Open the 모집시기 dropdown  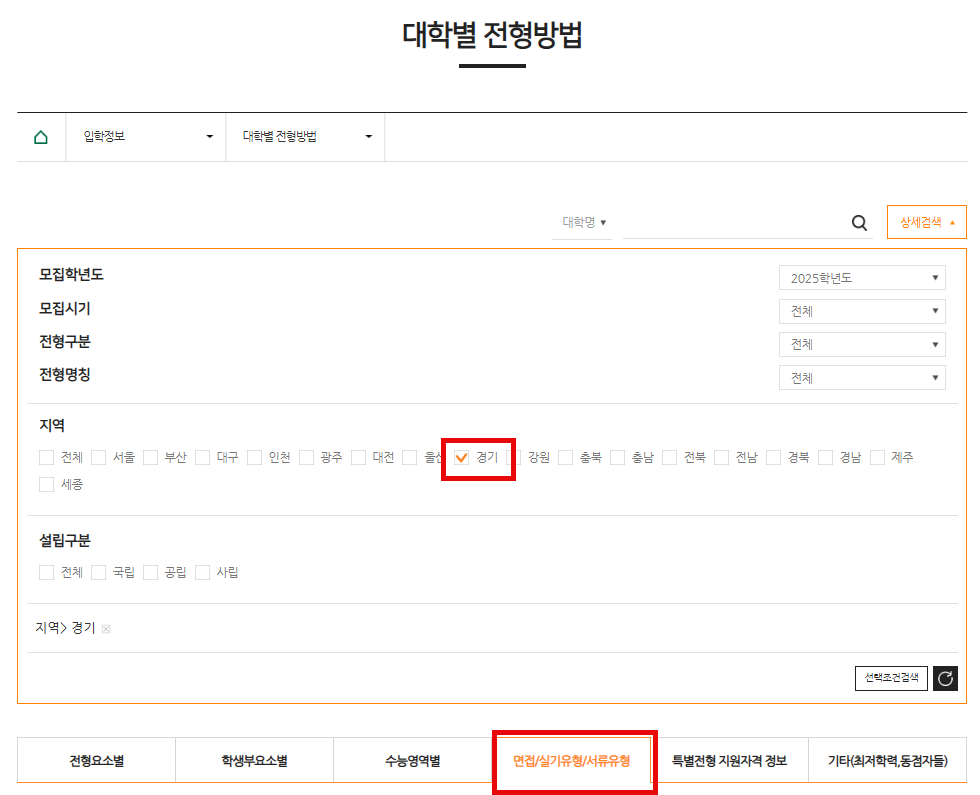tap(862, 311)
